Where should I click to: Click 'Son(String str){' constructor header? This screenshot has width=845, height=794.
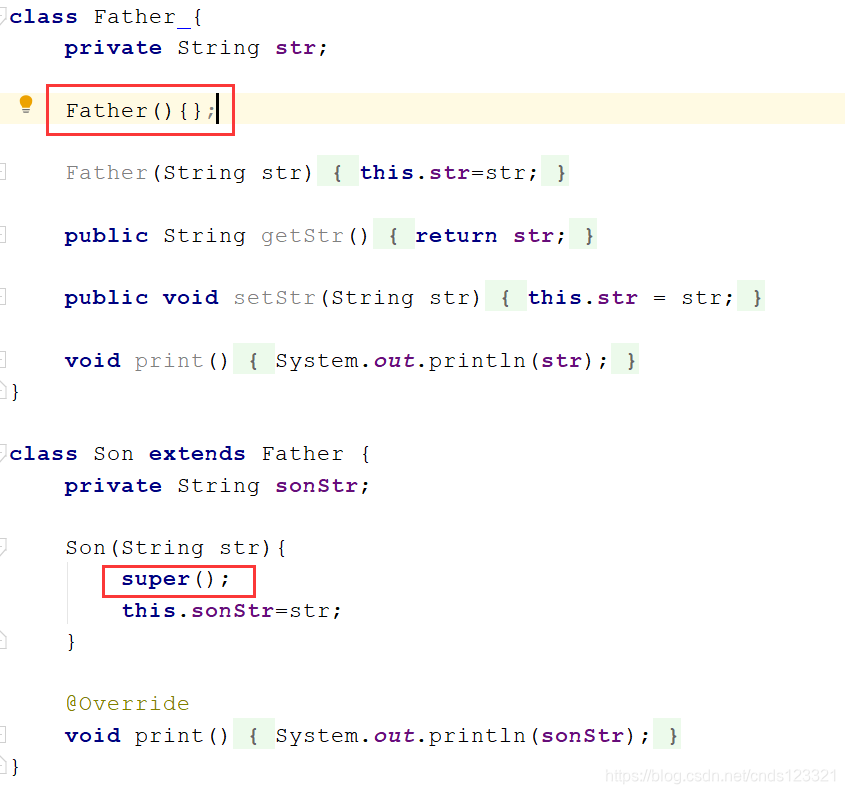pyautogui.click(x=176, y=548)
